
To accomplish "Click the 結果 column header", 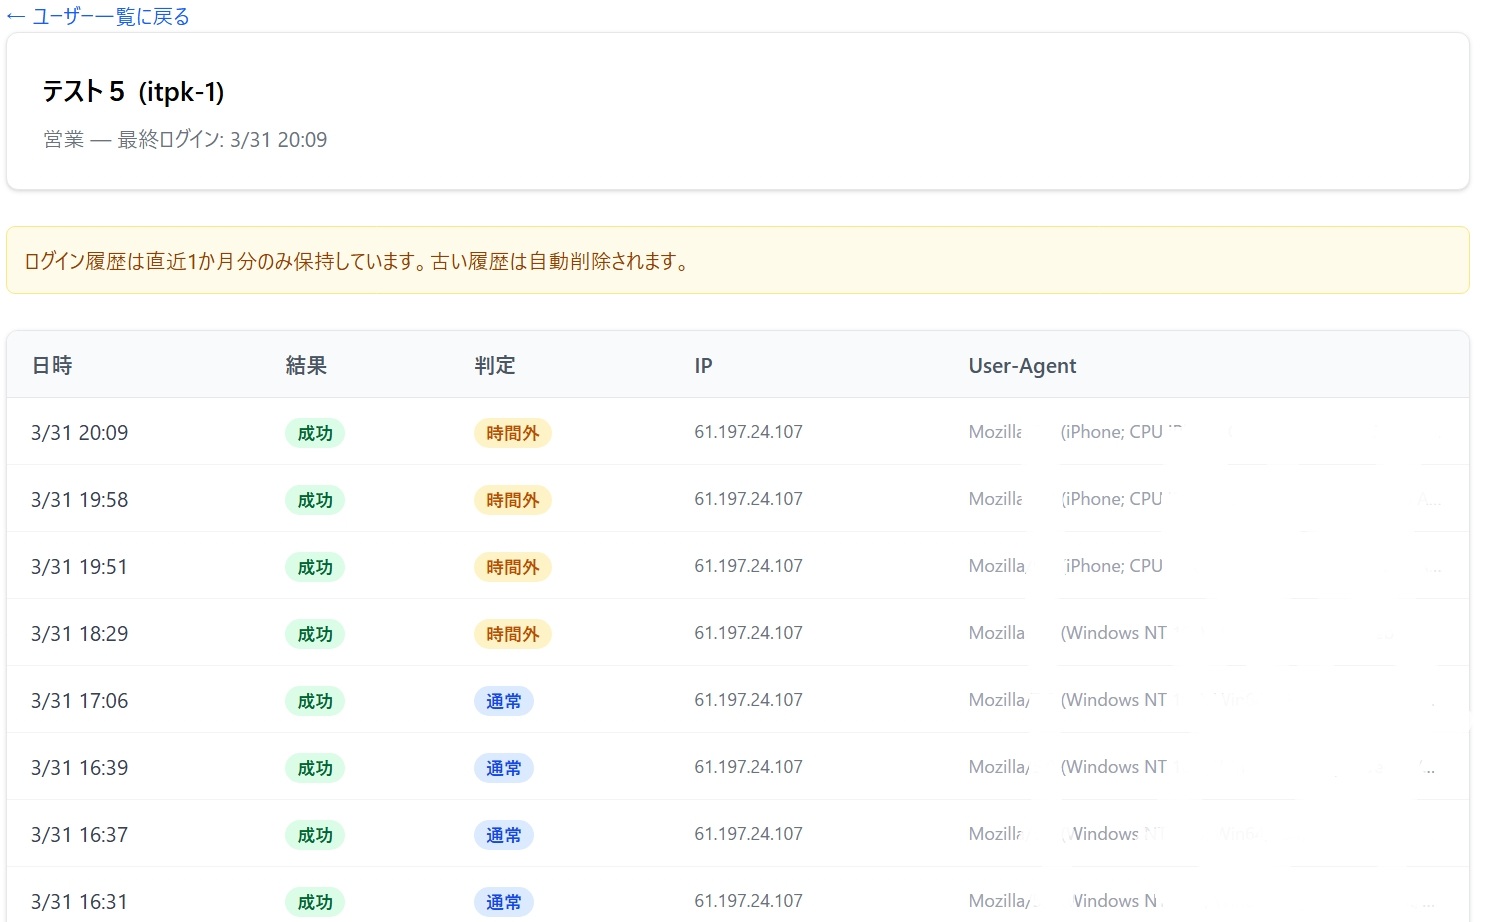I will [x=306, y=366].
